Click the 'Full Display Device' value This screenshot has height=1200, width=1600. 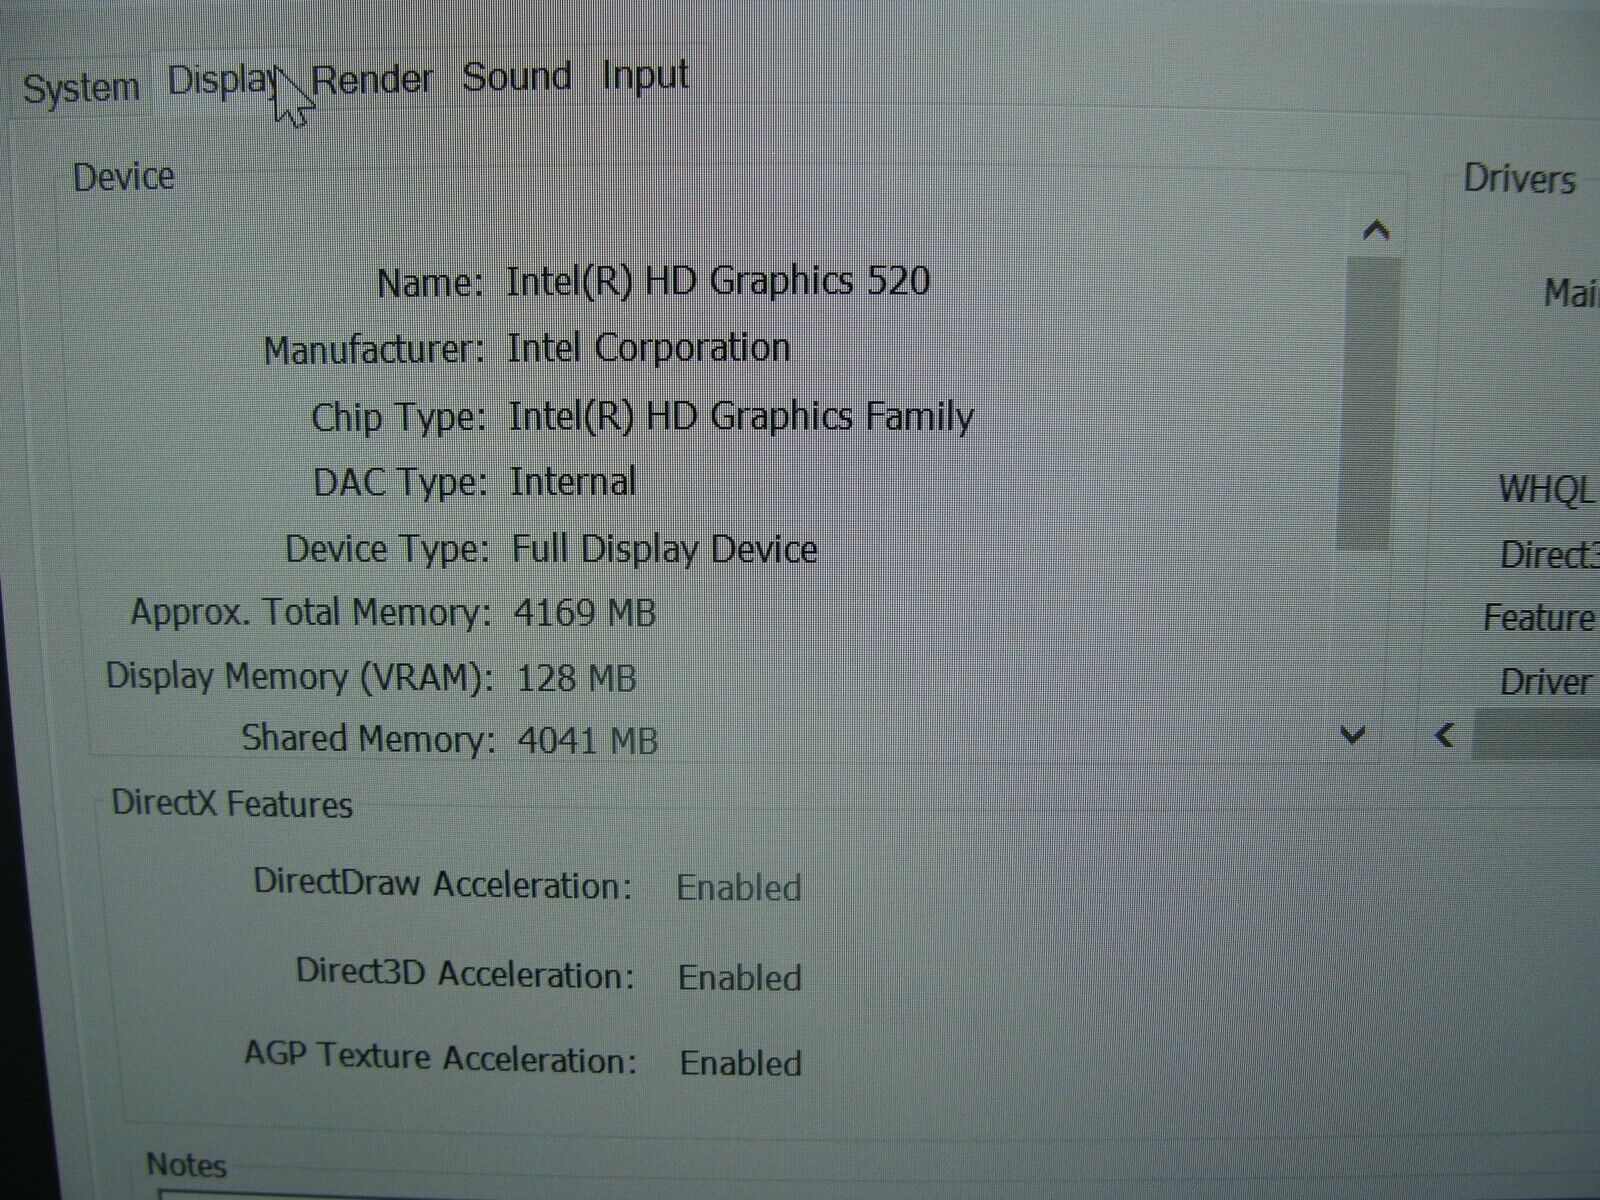pyautogui.click(x=665, y=549)
